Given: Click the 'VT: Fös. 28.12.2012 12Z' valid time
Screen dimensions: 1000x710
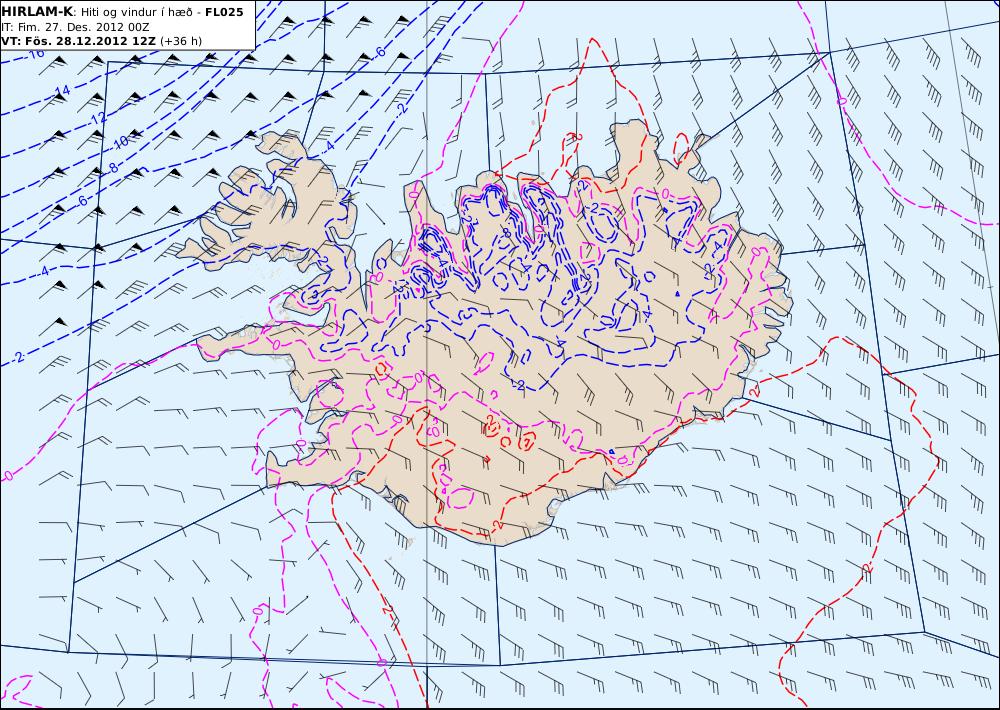Looking at the screenshot, I should (78, 41).
